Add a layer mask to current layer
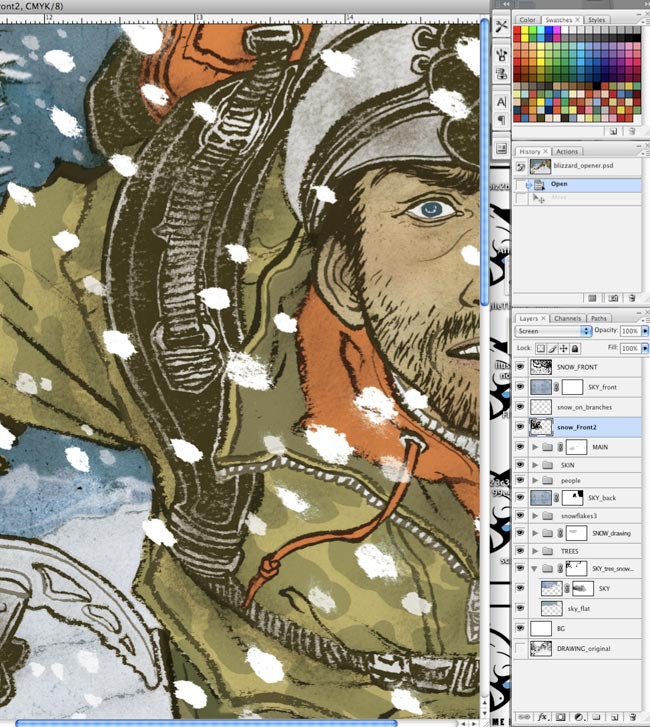This screenshot has height=727, width=650. [x=559, y=718]
